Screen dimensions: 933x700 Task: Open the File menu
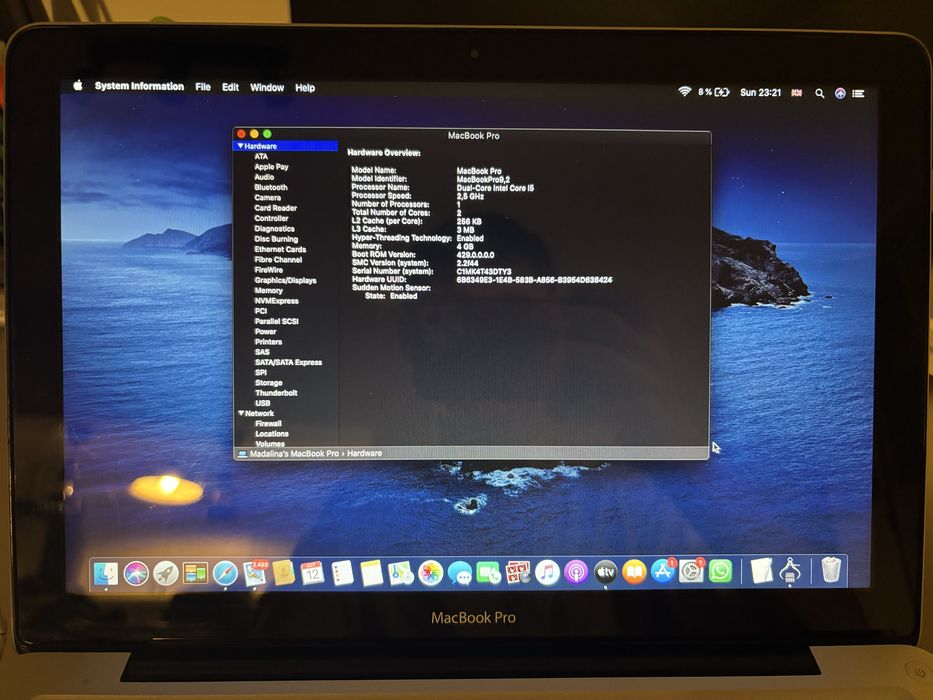pos(203,87)
